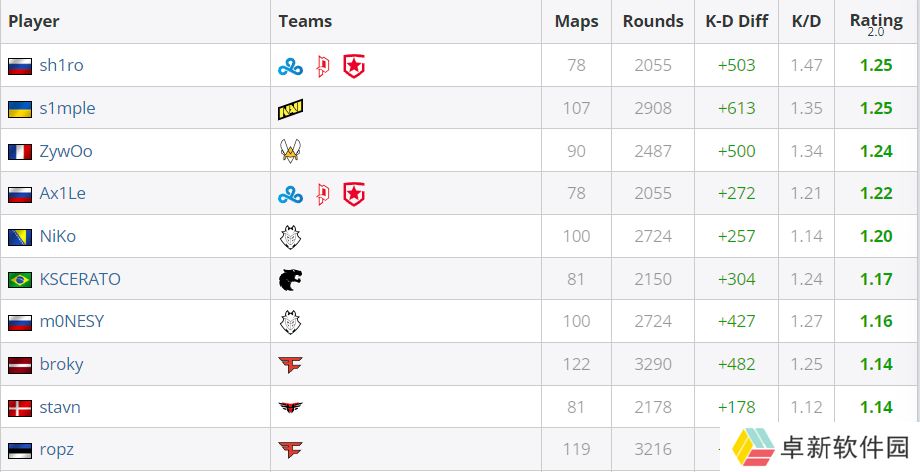Viewport: 920px width, 472px height.
Task: Open the Heroic logo next to stavn
Action: pyautogui.click(x=290, y=407)
